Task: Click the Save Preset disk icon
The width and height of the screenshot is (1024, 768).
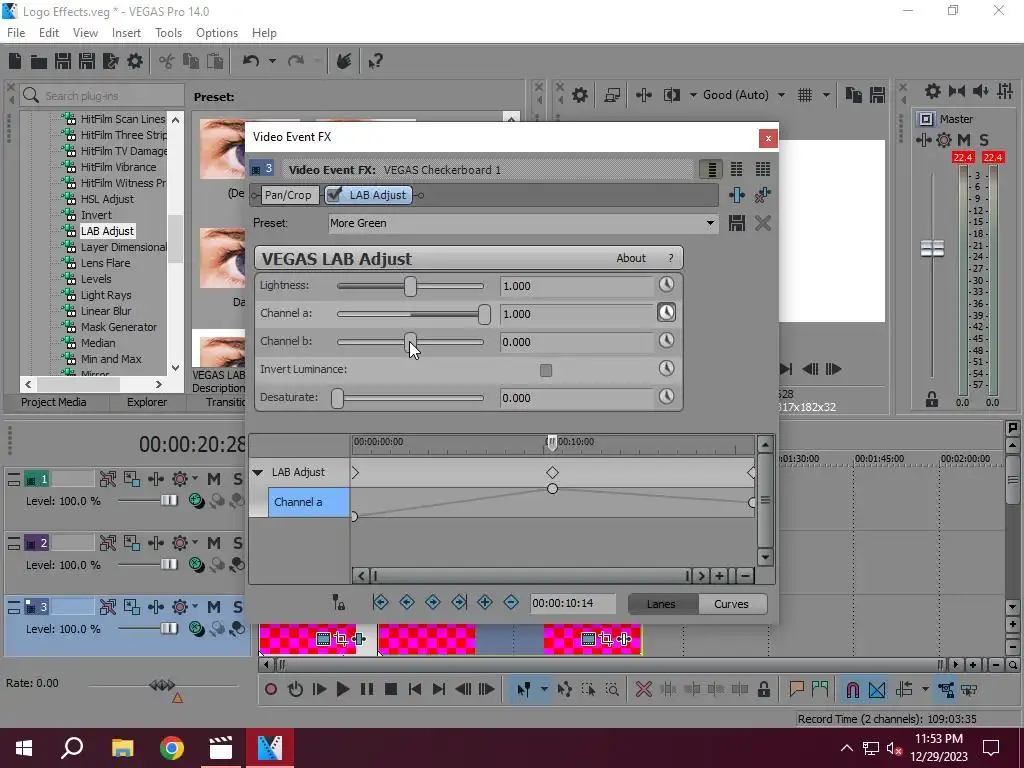Action: pyautogui.click(x=737, y=223)
